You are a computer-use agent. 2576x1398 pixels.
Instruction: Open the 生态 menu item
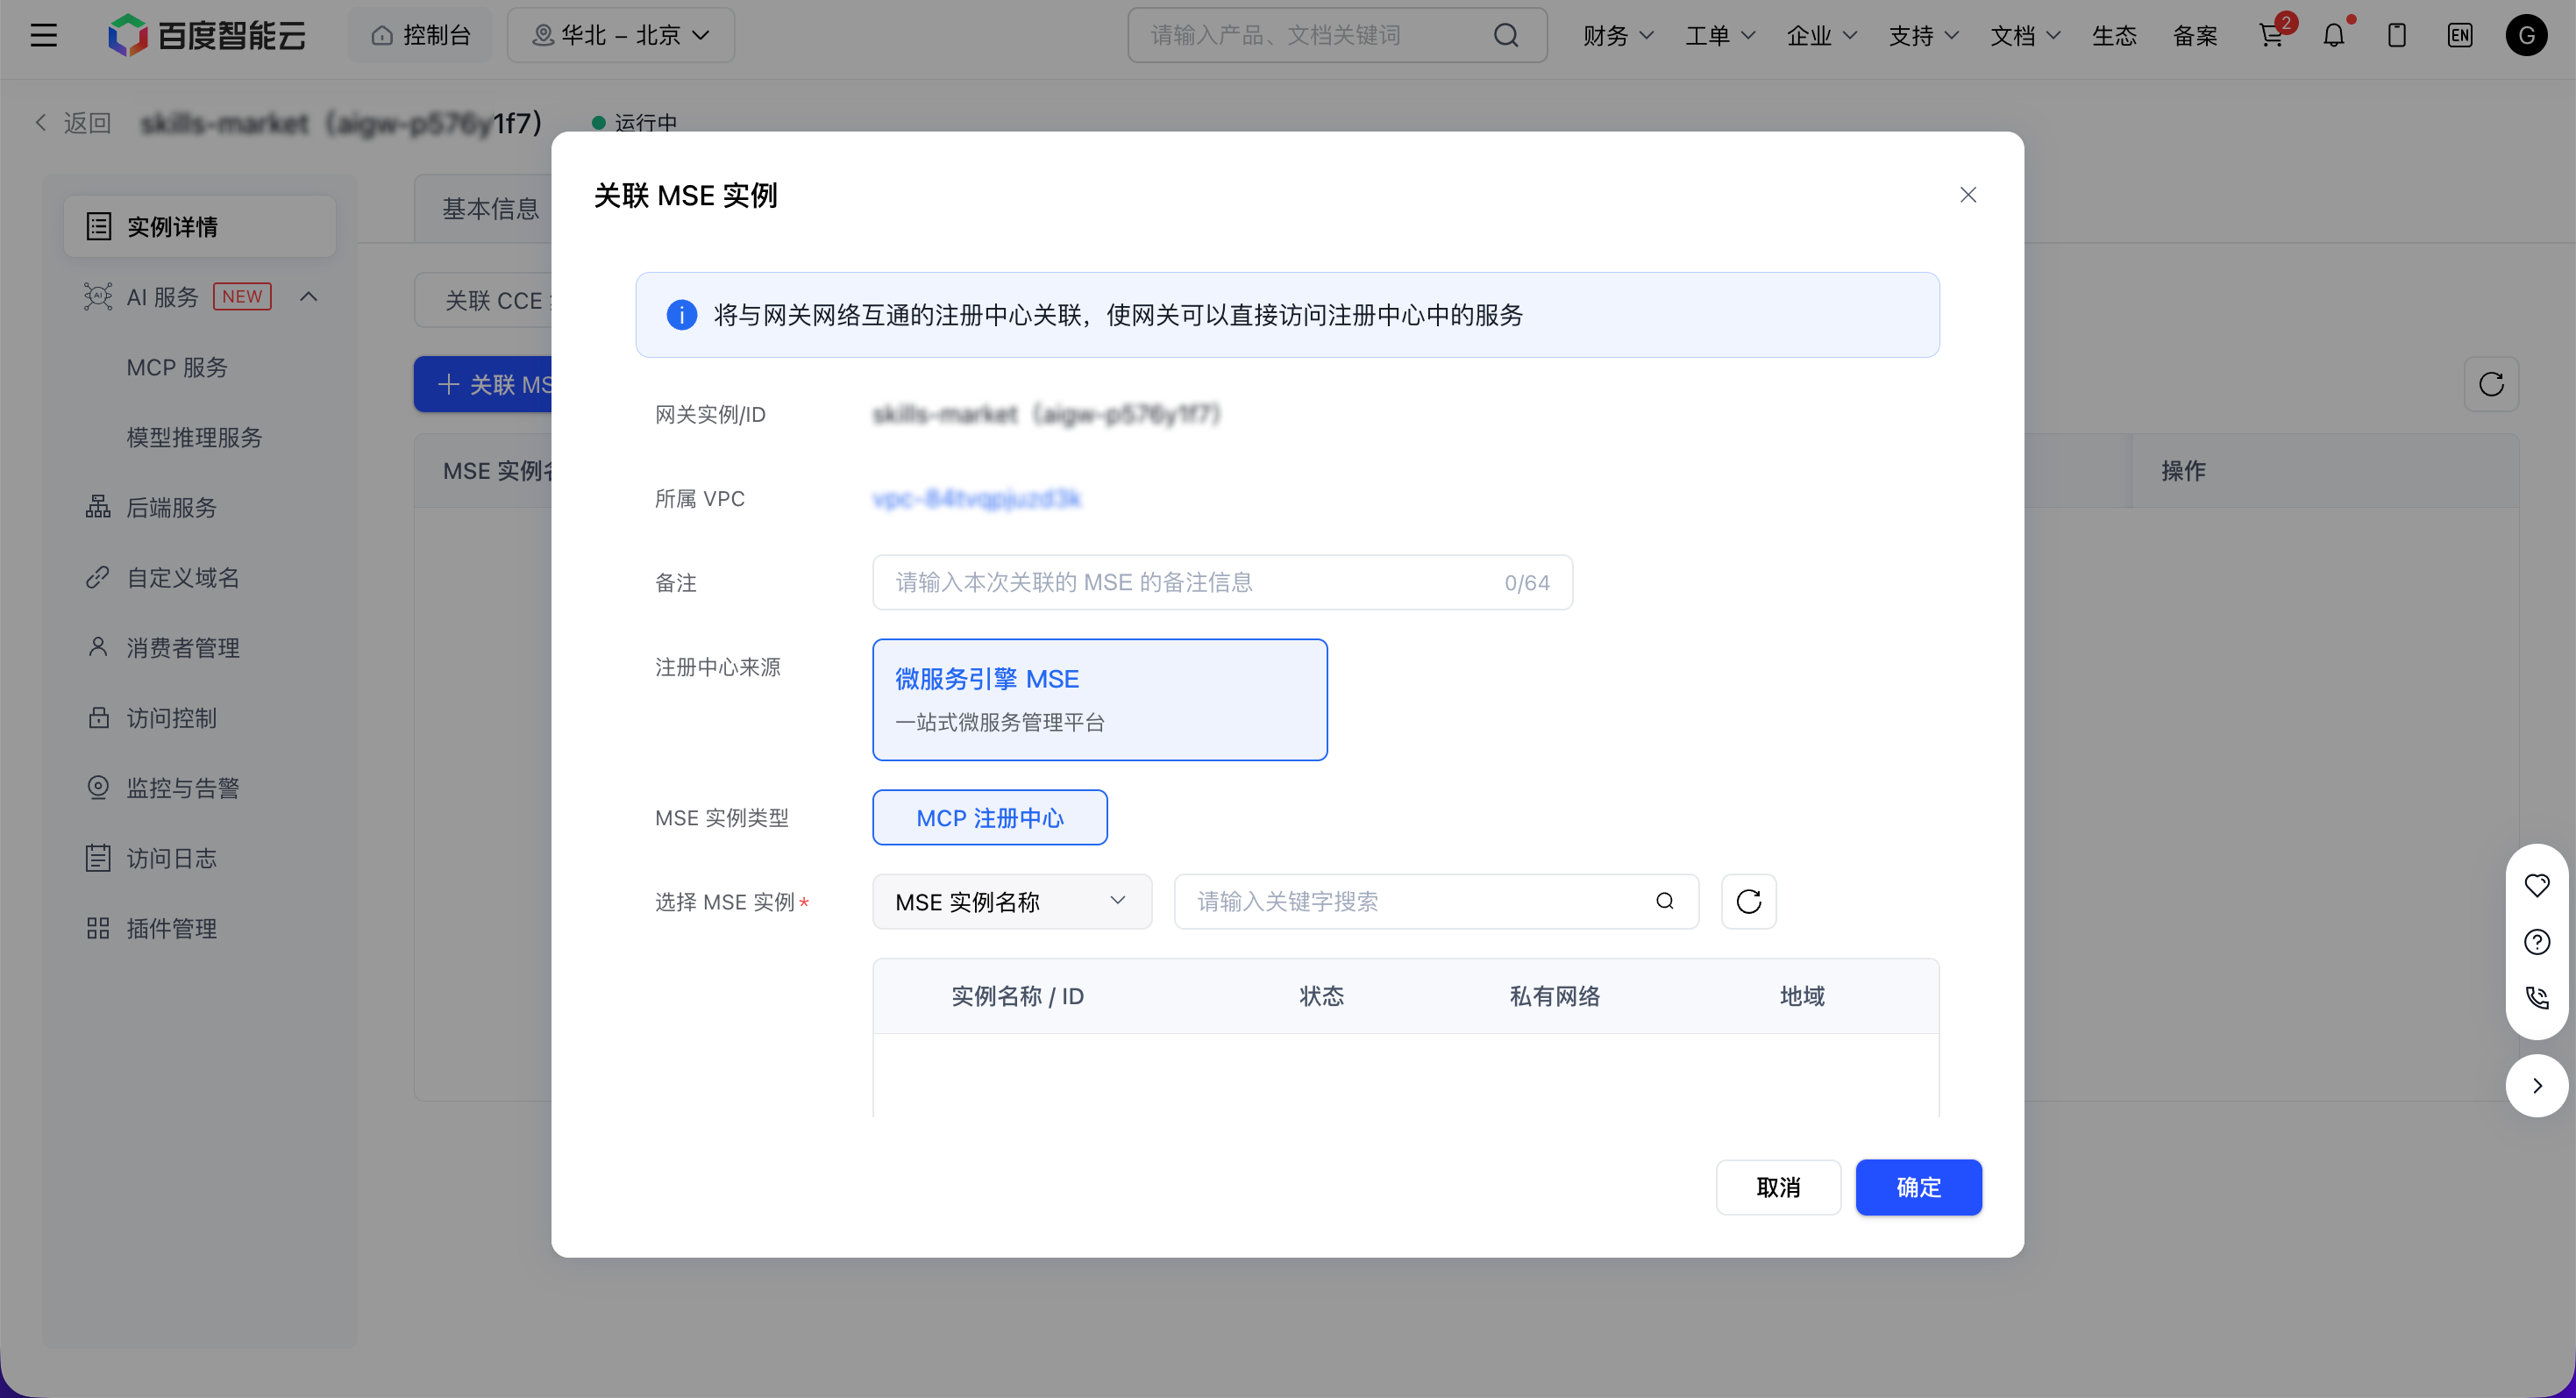(x=2114, y=36)
